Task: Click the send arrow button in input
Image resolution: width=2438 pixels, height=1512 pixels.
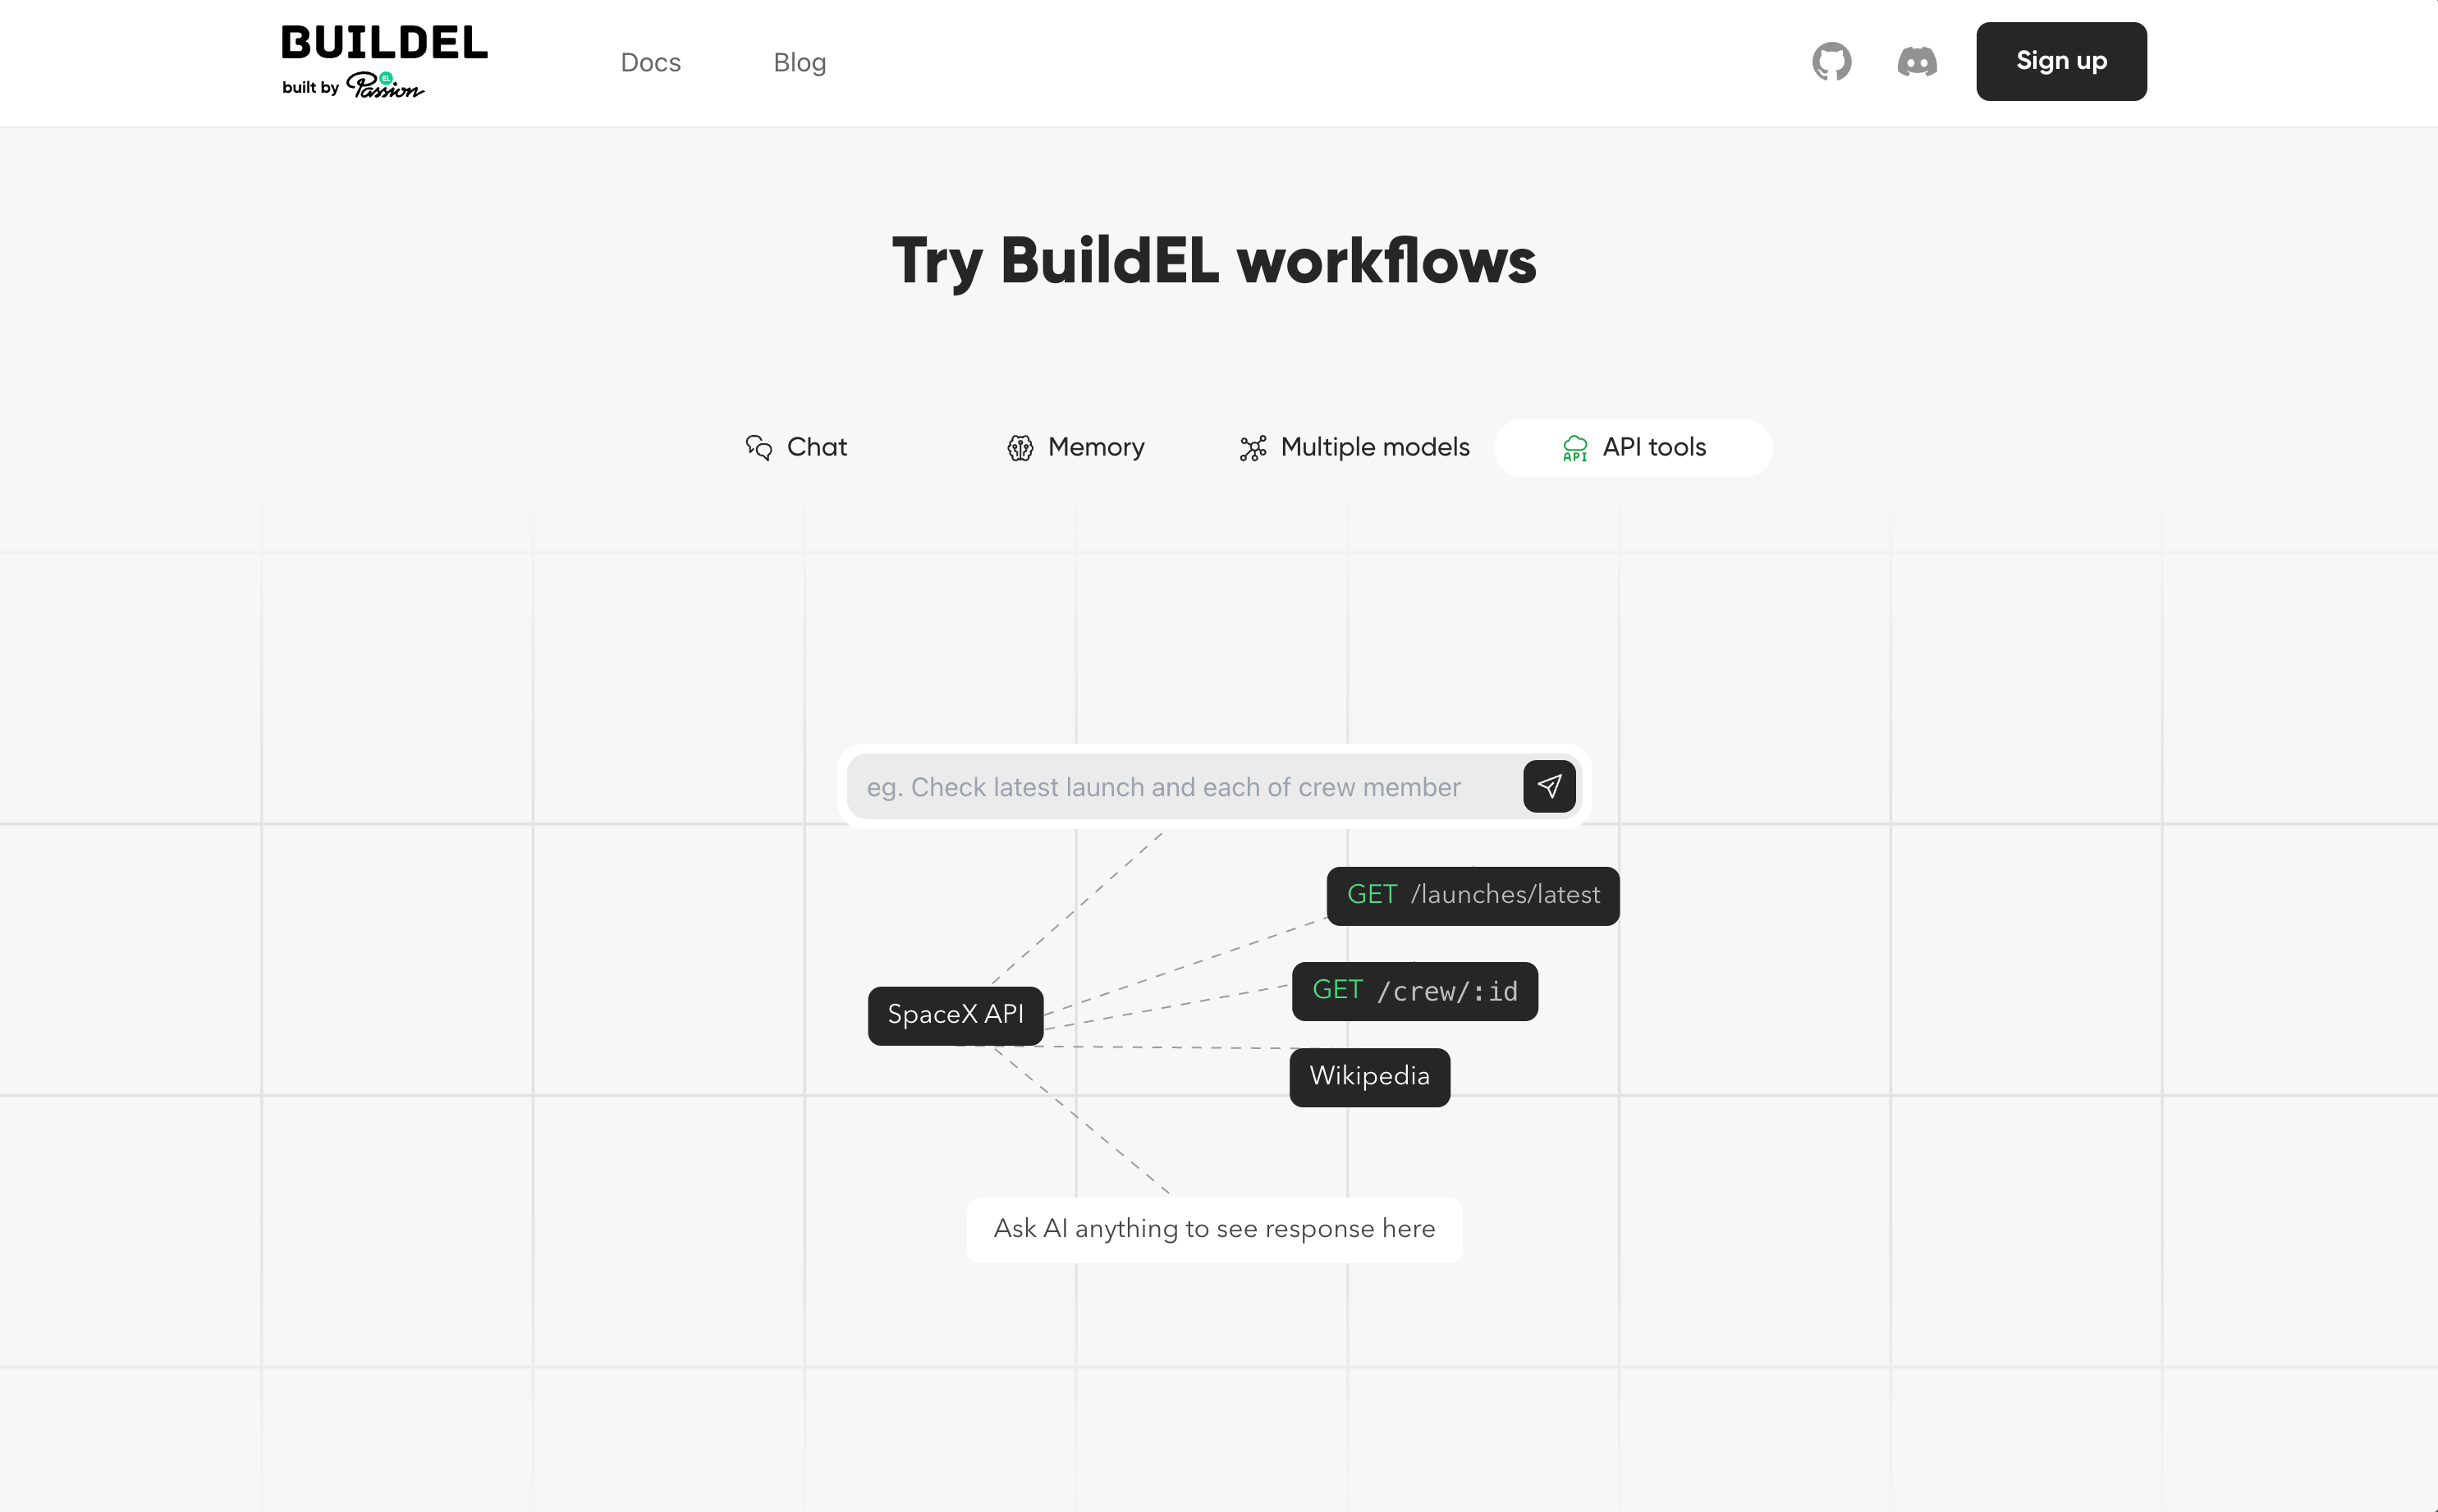Action: click(x=1550, y=786)
